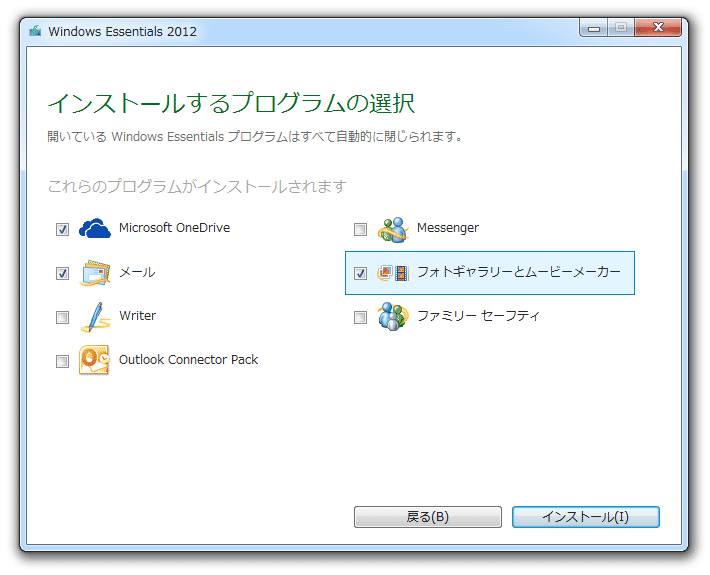Screen dimensions: 710x575
Task: Click the Microsoft OneDrive cloud icon
Action: pyautogui.click(x=95, y=228)
